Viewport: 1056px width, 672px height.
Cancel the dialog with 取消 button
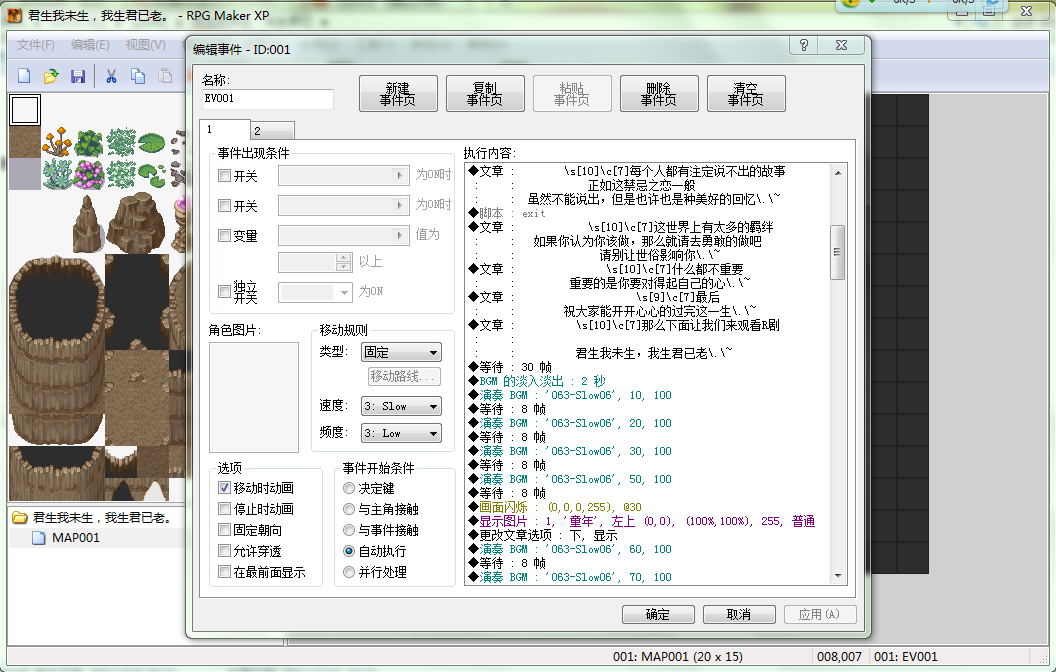point(739,614)
